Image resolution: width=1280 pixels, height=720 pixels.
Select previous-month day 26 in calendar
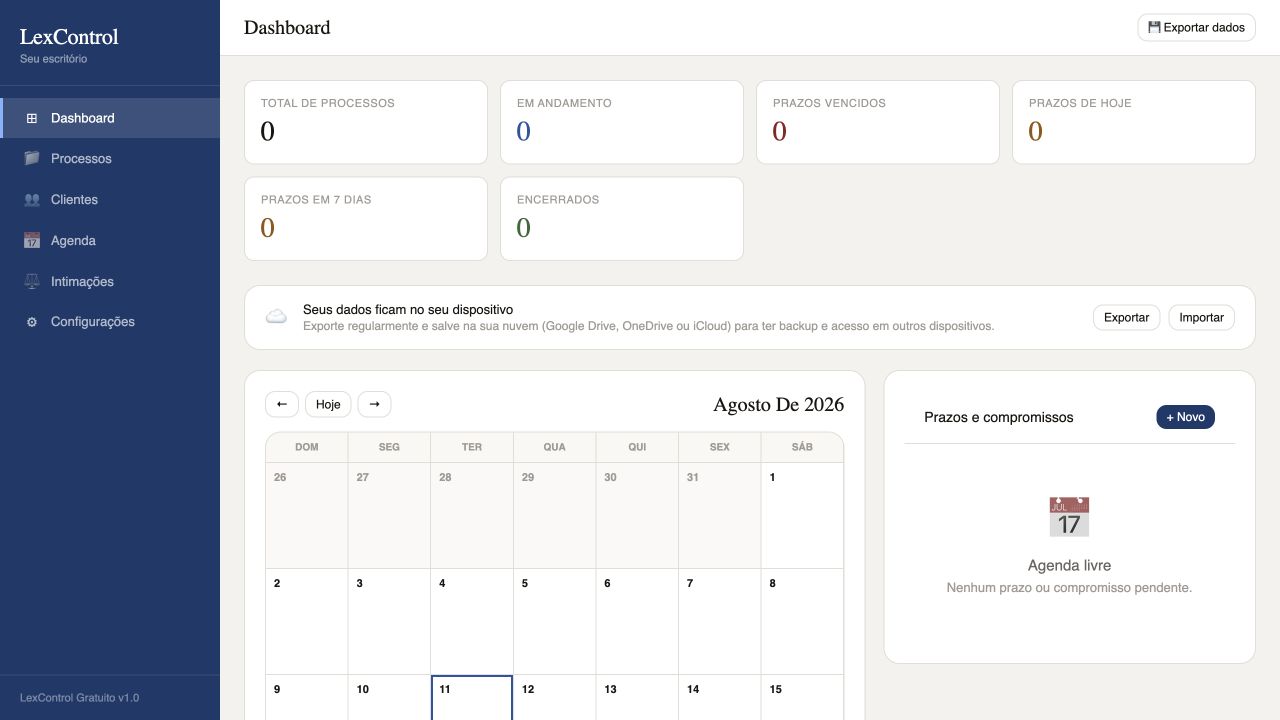(x=307, y=516)
